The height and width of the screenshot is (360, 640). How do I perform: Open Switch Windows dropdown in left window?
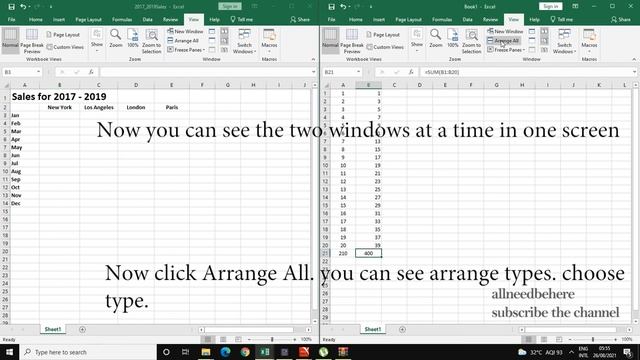click(x=244, y=41)
